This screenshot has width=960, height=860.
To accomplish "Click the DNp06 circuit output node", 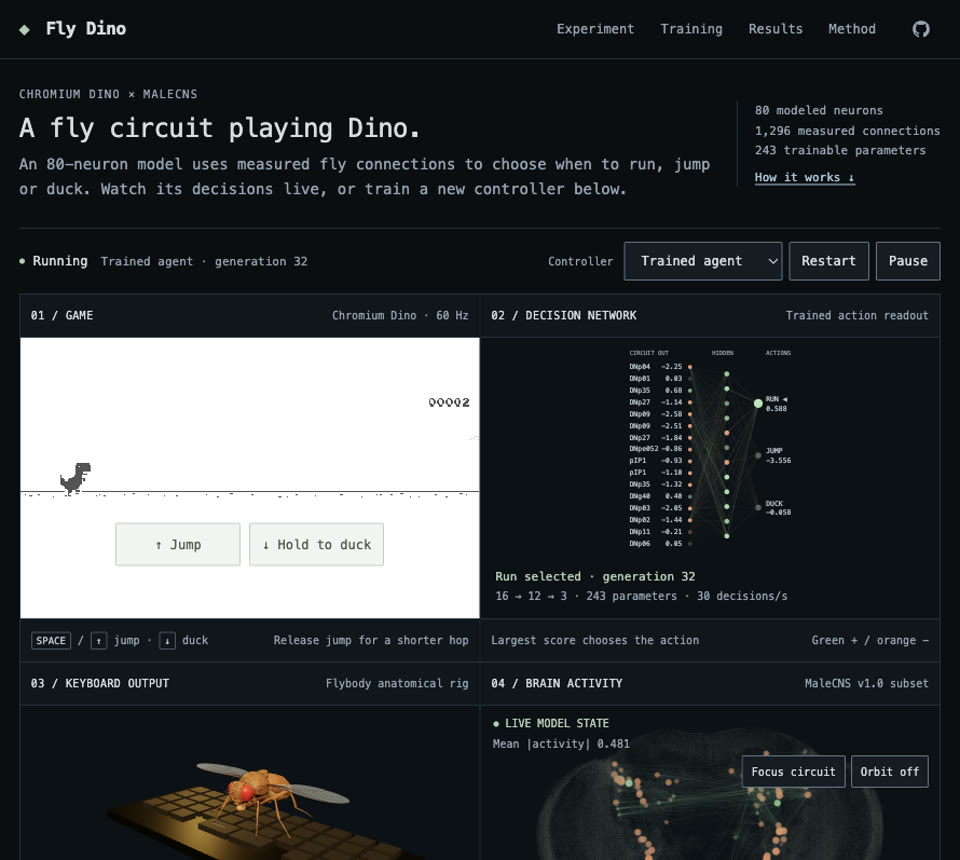I will 690,543.
